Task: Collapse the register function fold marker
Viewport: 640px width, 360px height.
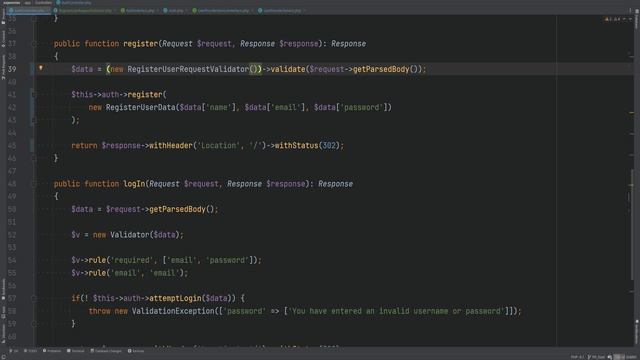Action: [34, 44]
